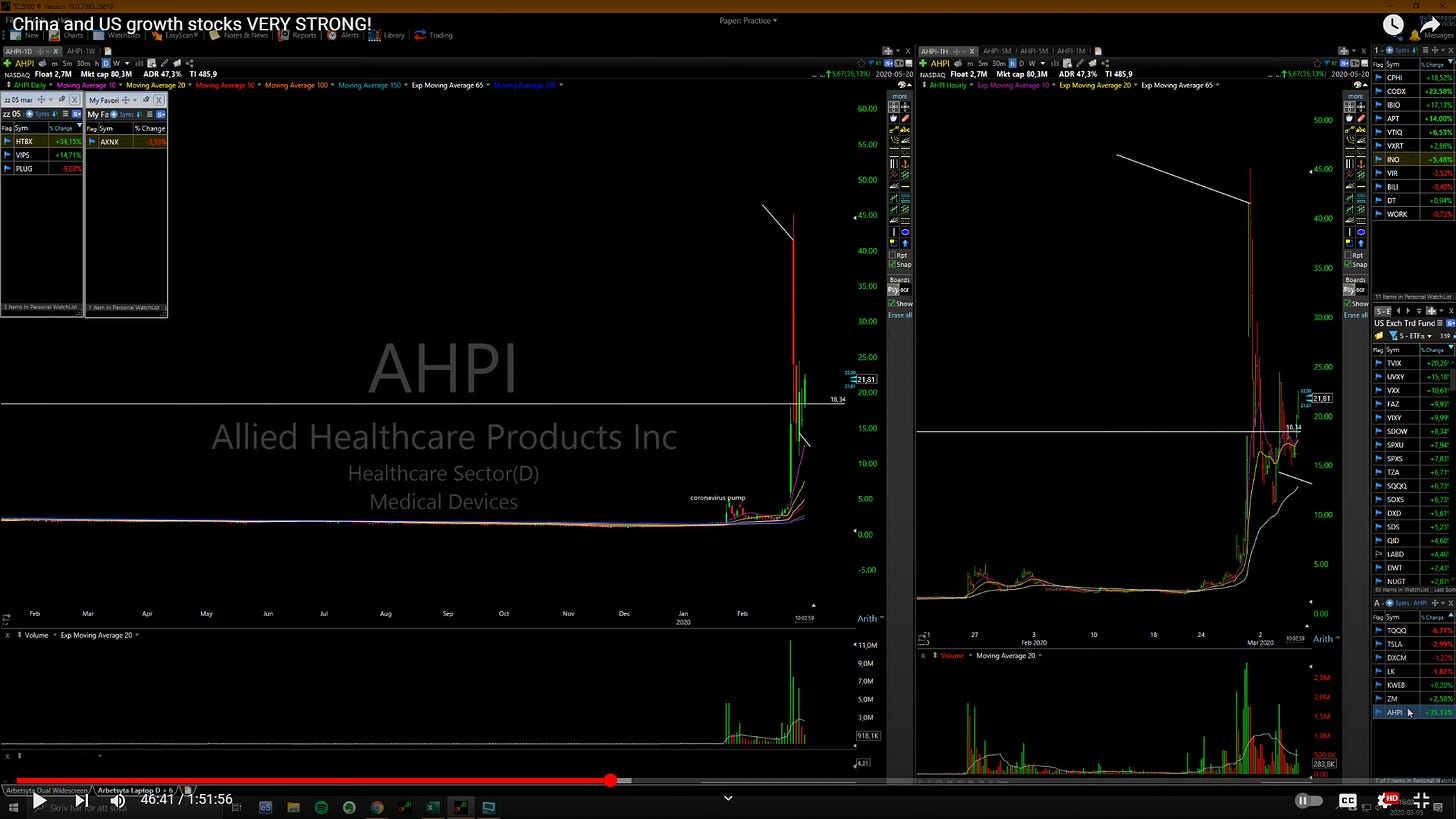The width and height of the screenshot is (1456, 819).
Task: Select the W weekly timeframe on left chart
Action: [x=117, y=63]
